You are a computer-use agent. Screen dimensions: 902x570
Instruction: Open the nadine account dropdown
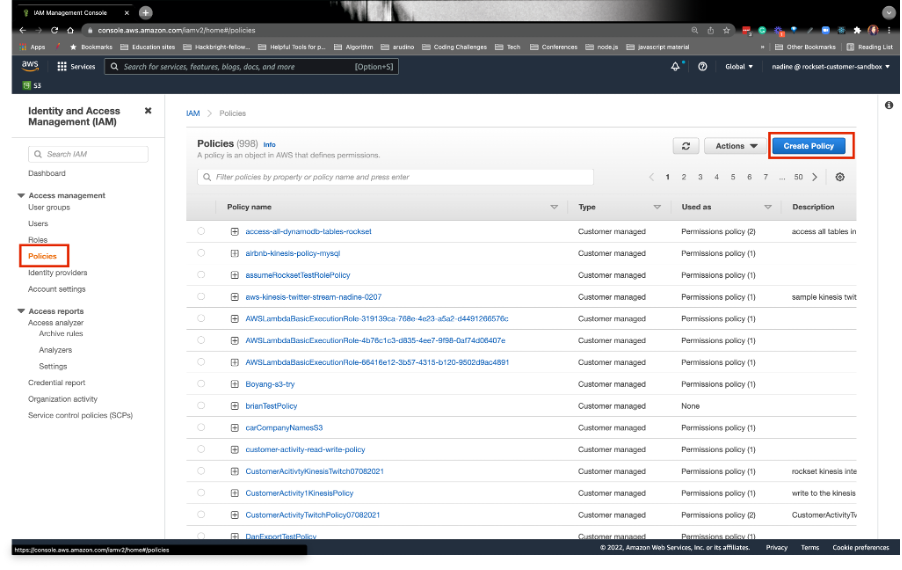[831, 67]
